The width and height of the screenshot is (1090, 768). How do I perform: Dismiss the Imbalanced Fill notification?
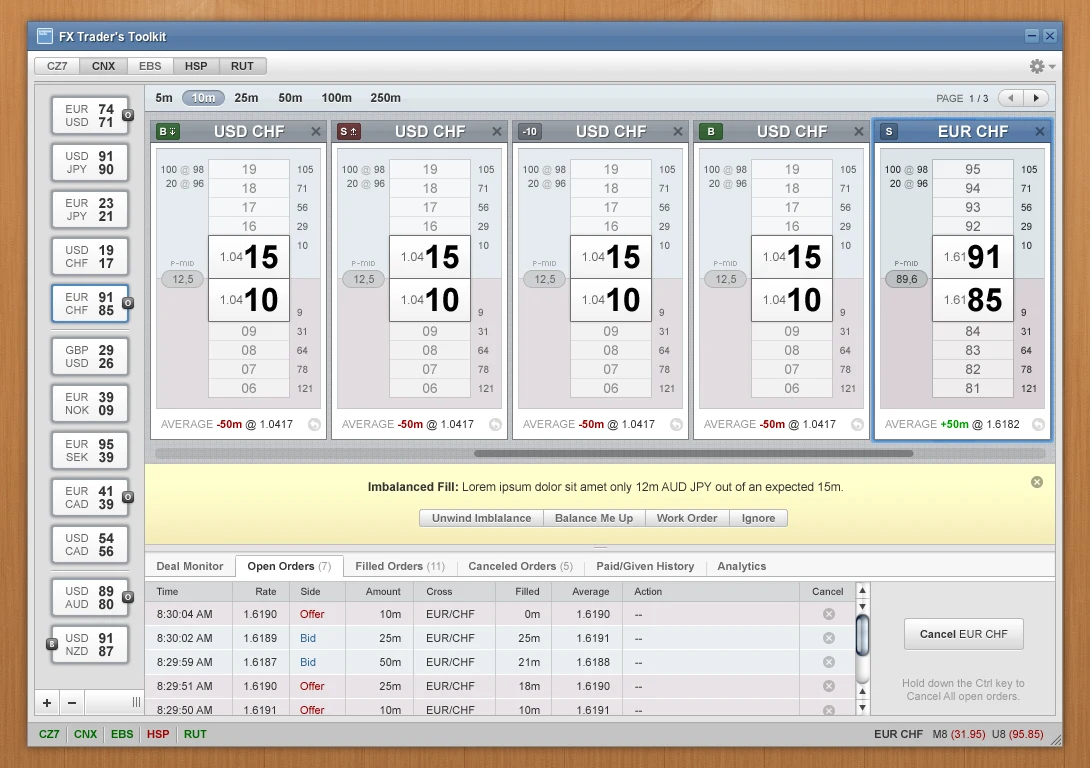[1036, 482]
